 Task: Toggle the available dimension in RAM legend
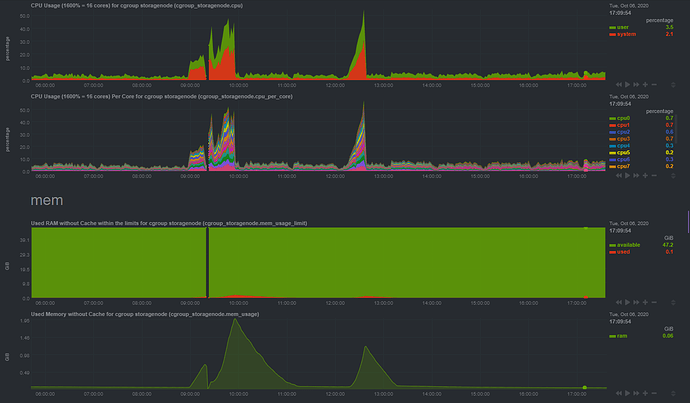coord(627,242)
